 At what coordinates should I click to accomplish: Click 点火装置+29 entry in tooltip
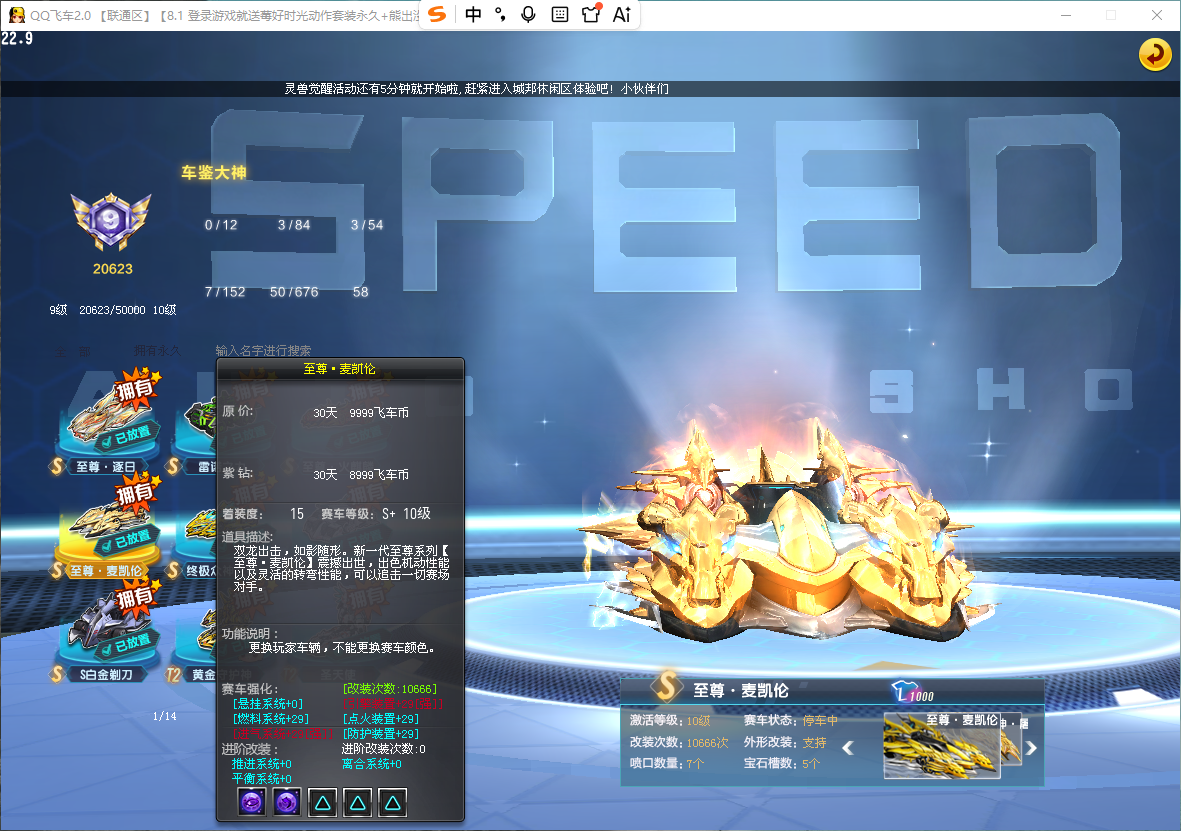(380, 719)
